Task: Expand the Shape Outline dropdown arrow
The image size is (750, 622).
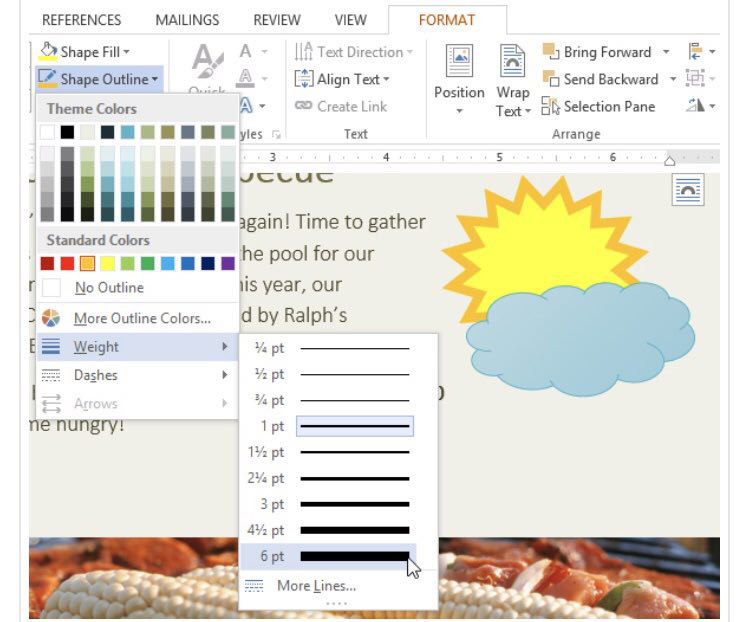Action: [x=155, y=79]
